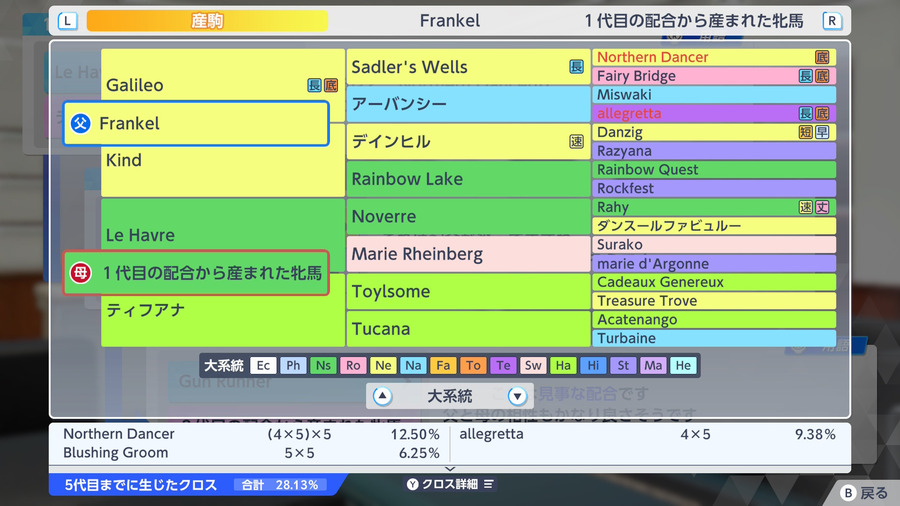
Task: Select the Turbaine ancestor row
Action: [714, 338]
